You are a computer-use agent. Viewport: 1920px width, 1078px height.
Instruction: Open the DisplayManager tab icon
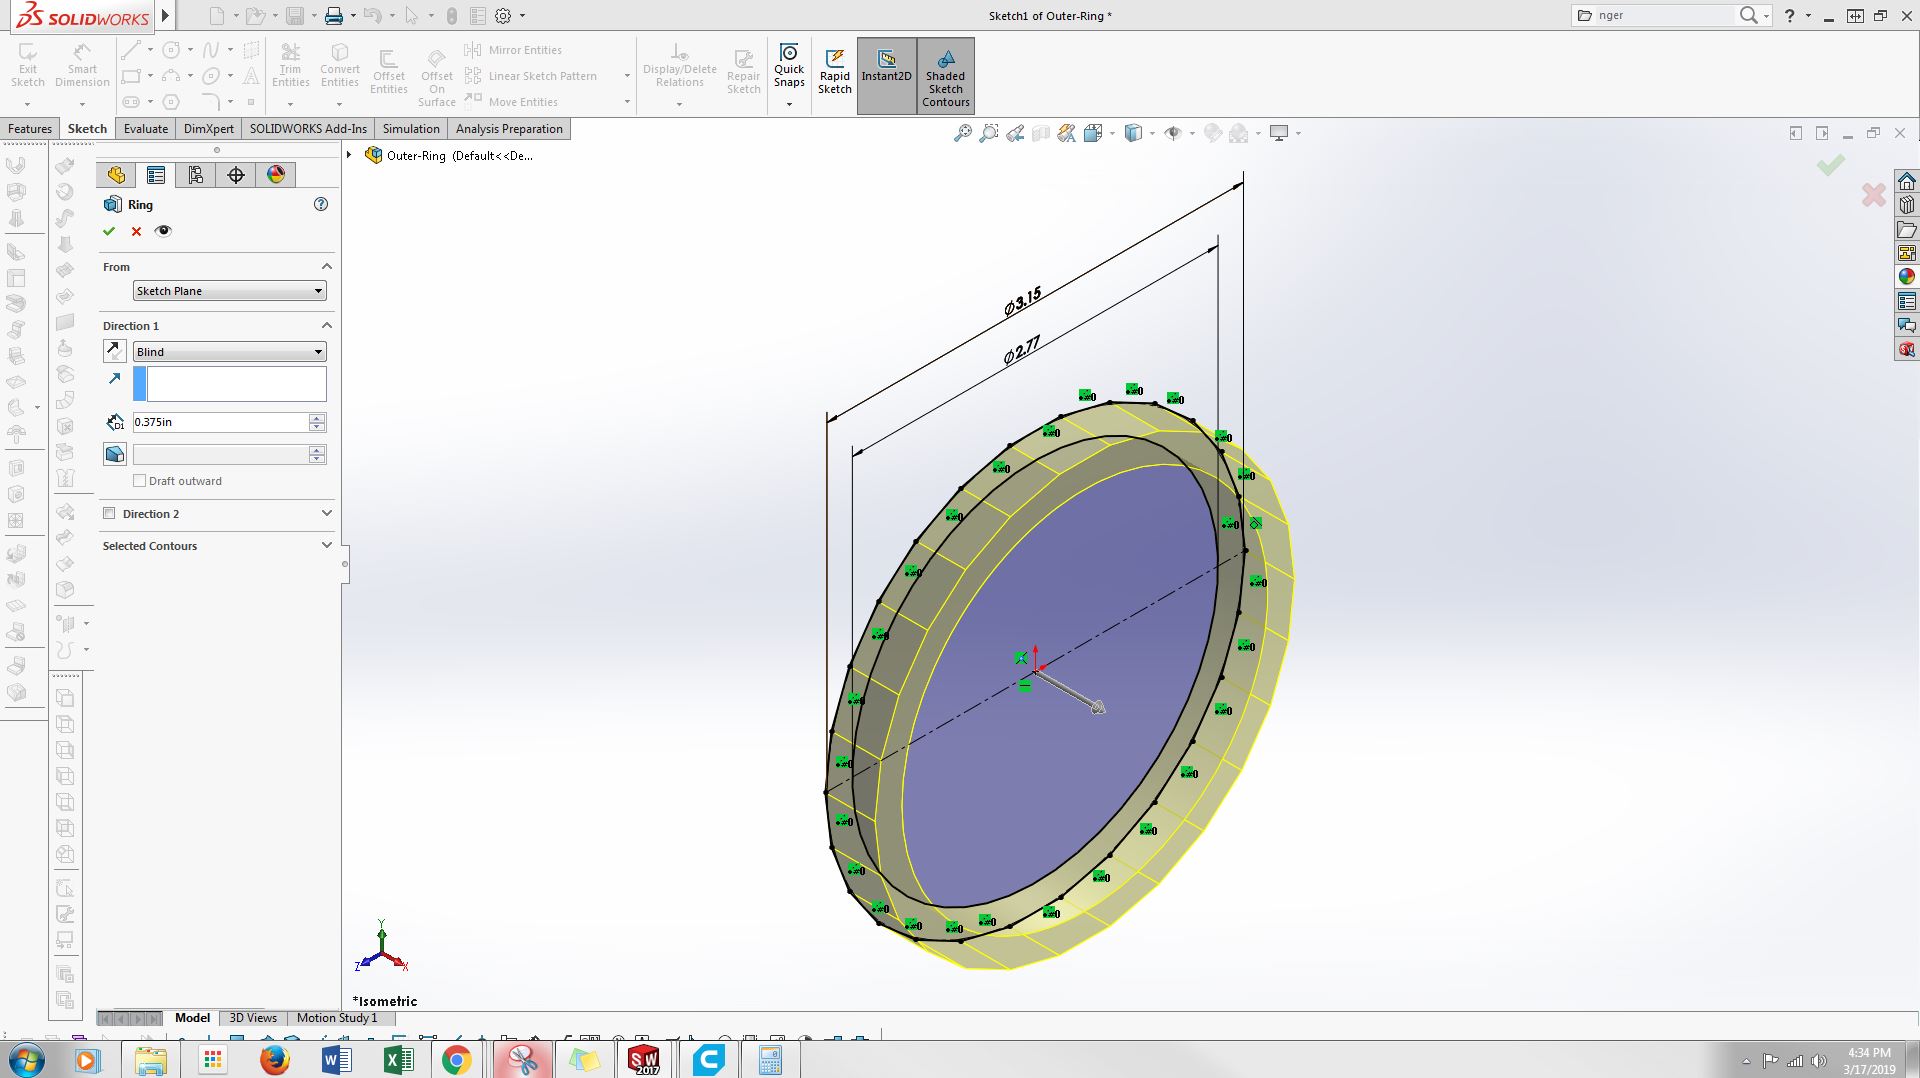pyautogui.click(x=276, y=175)
